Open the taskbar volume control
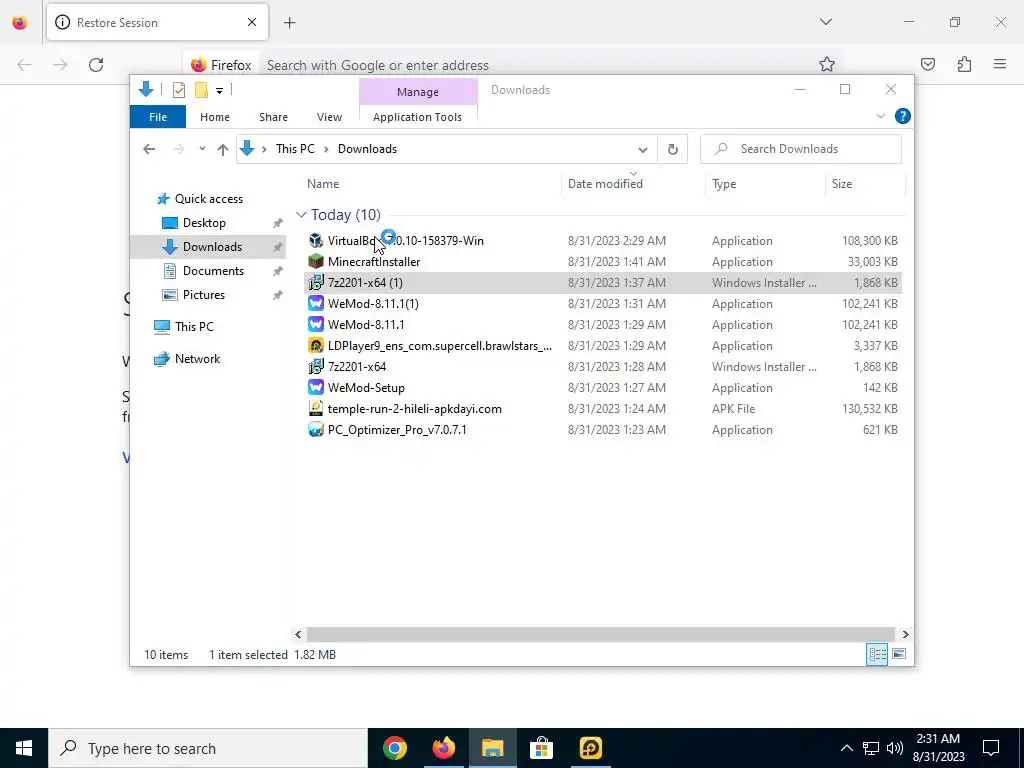The width and height of the screenshot is (1024, 768). point(895,748)
